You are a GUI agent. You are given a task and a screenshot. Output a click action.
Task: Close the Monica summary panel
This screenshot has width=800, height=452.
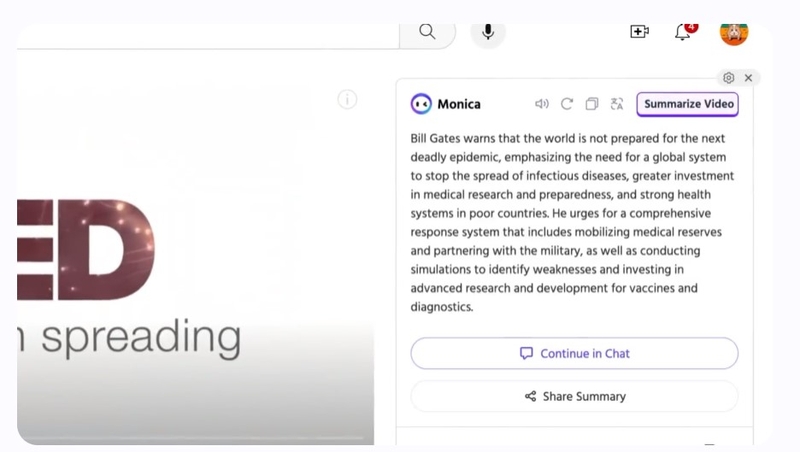coord(748,78)
